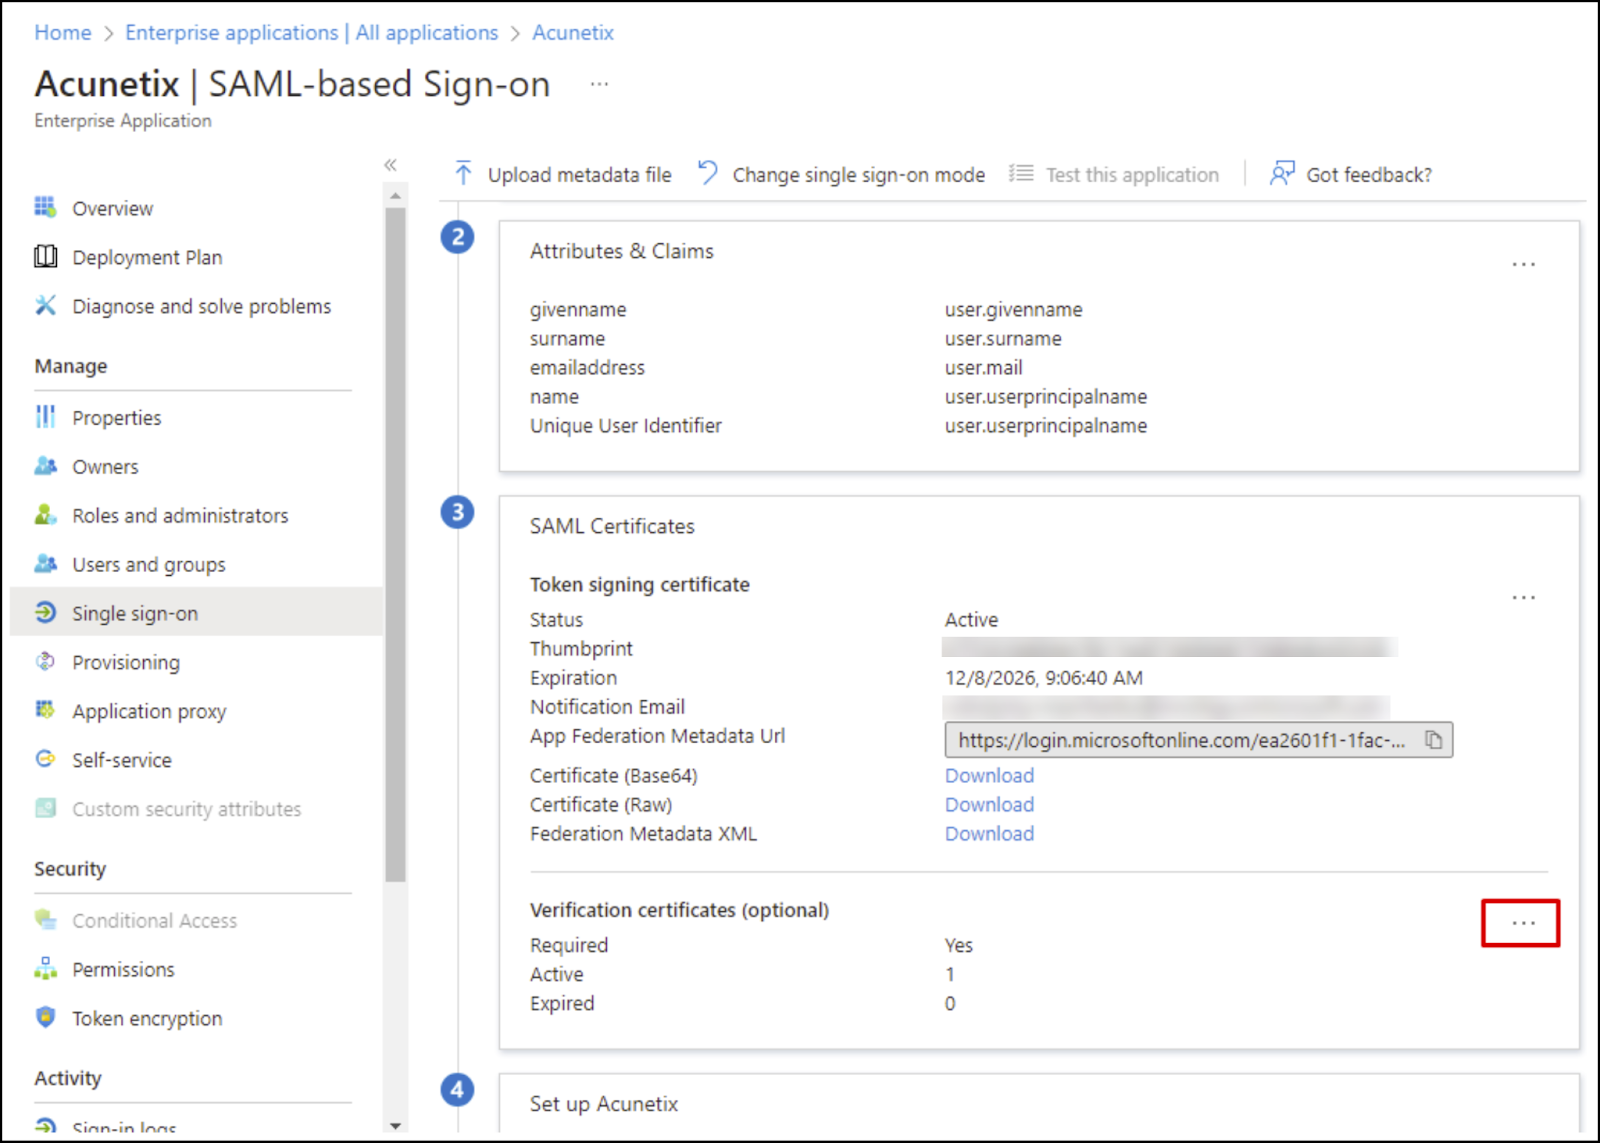The width and height of the screenshot is (1600, 1143).
Task: Click the Required value Yes
Action: [958, 945]
